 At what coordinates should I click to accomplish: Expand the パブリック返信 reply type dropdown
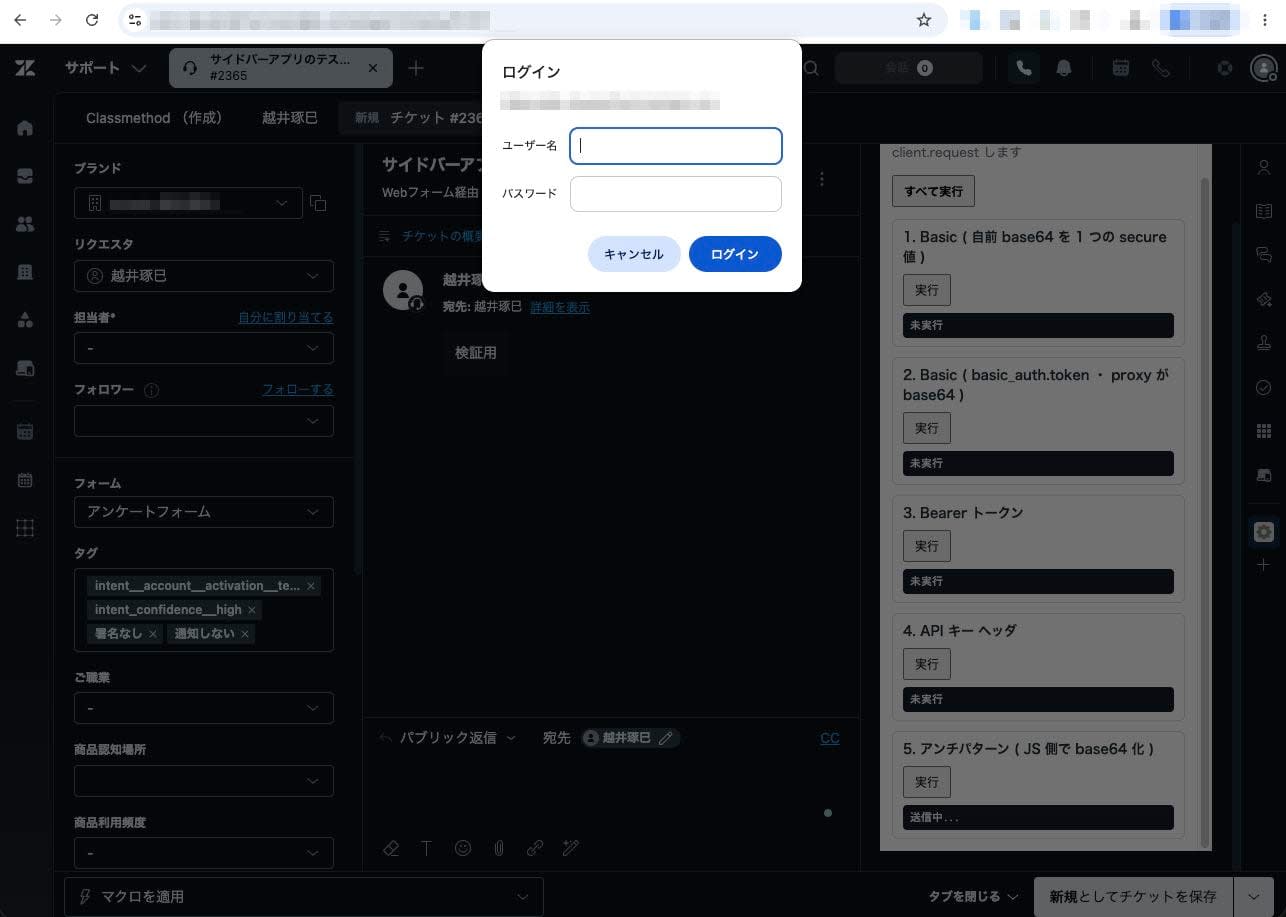click(458, 738)
